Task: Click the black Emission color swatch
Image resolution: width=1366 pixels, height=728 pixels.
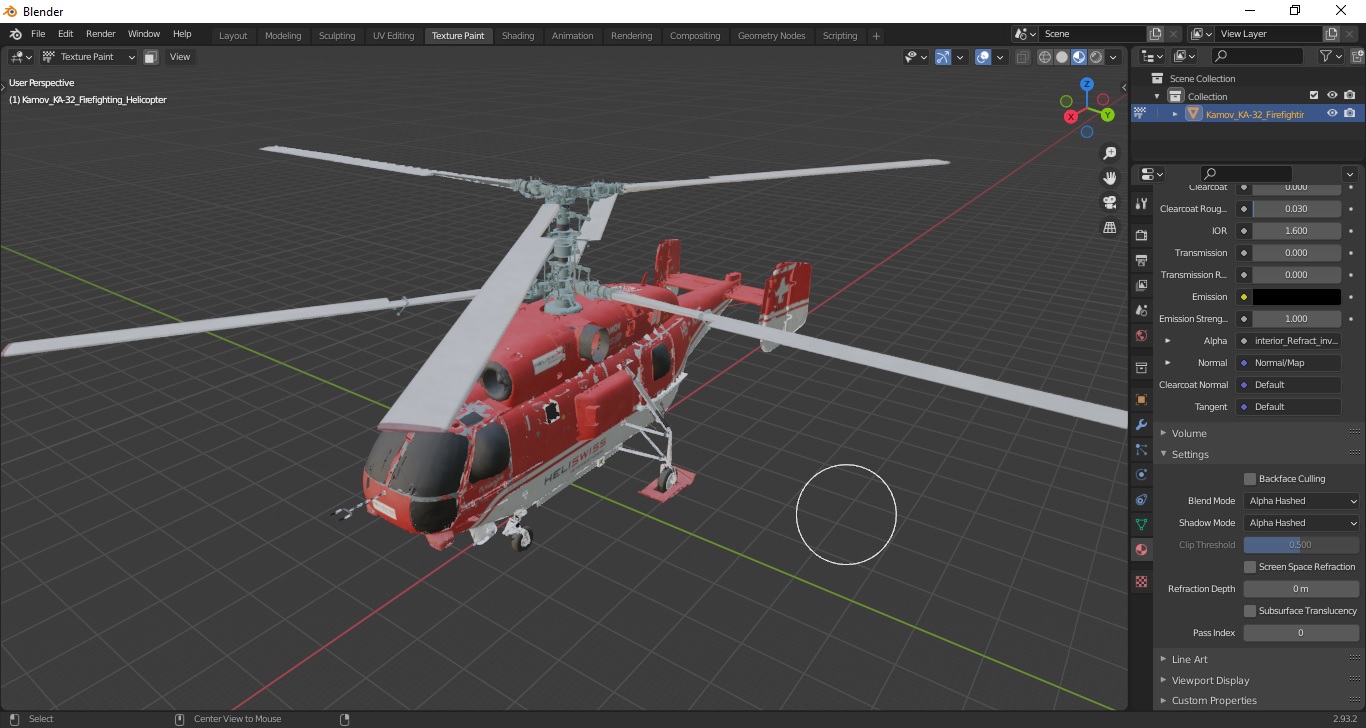Action: click(1297, 297)
